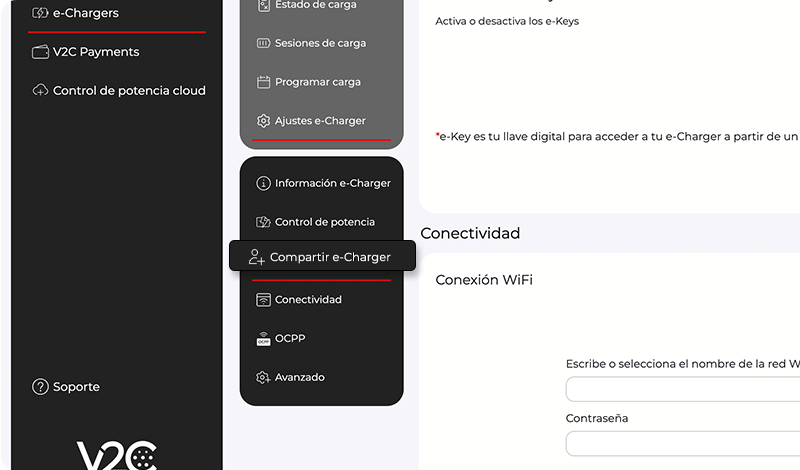The width and height of the screenshot is (800, 470).
Task: Go to the Soporte page
Action: 76,387
